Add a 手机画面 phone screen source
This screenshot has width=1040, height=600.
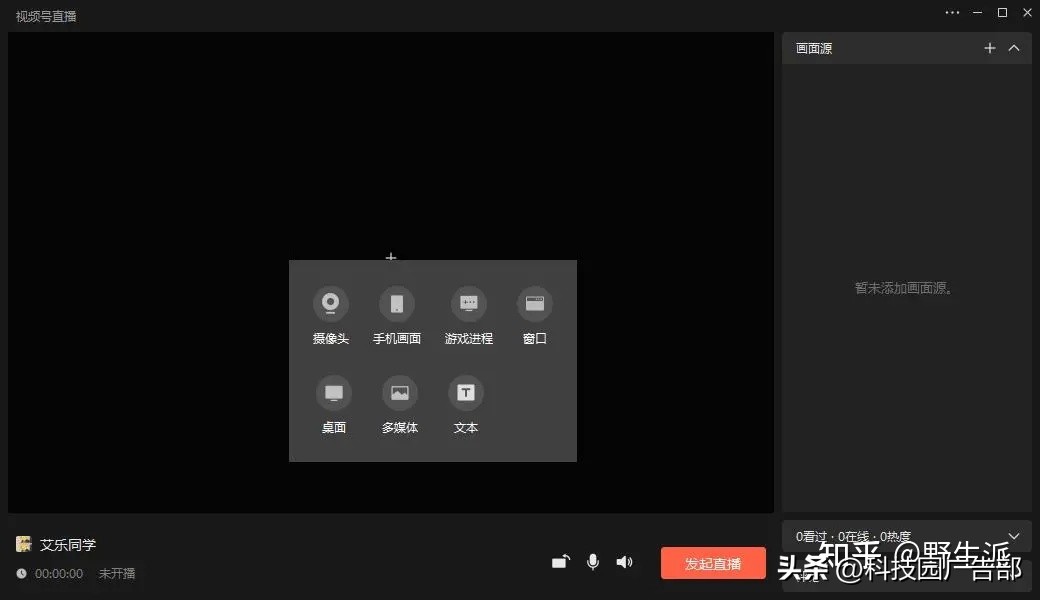397,303
